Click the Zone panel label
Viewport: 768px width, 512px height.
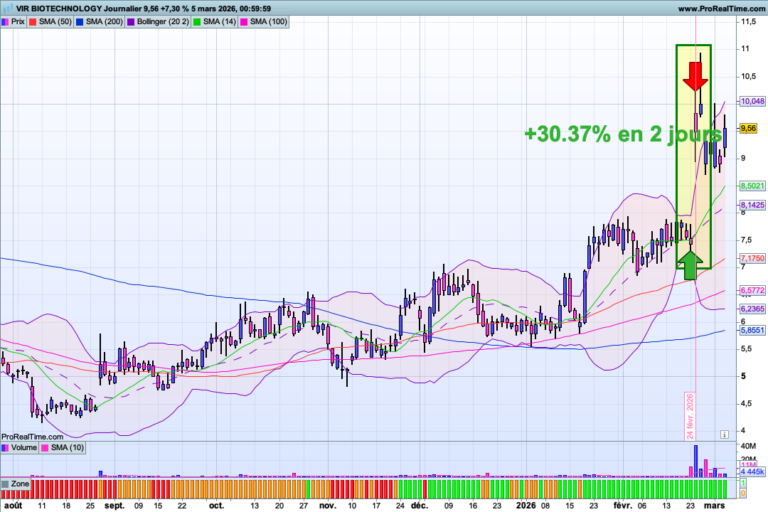point(18,484)
